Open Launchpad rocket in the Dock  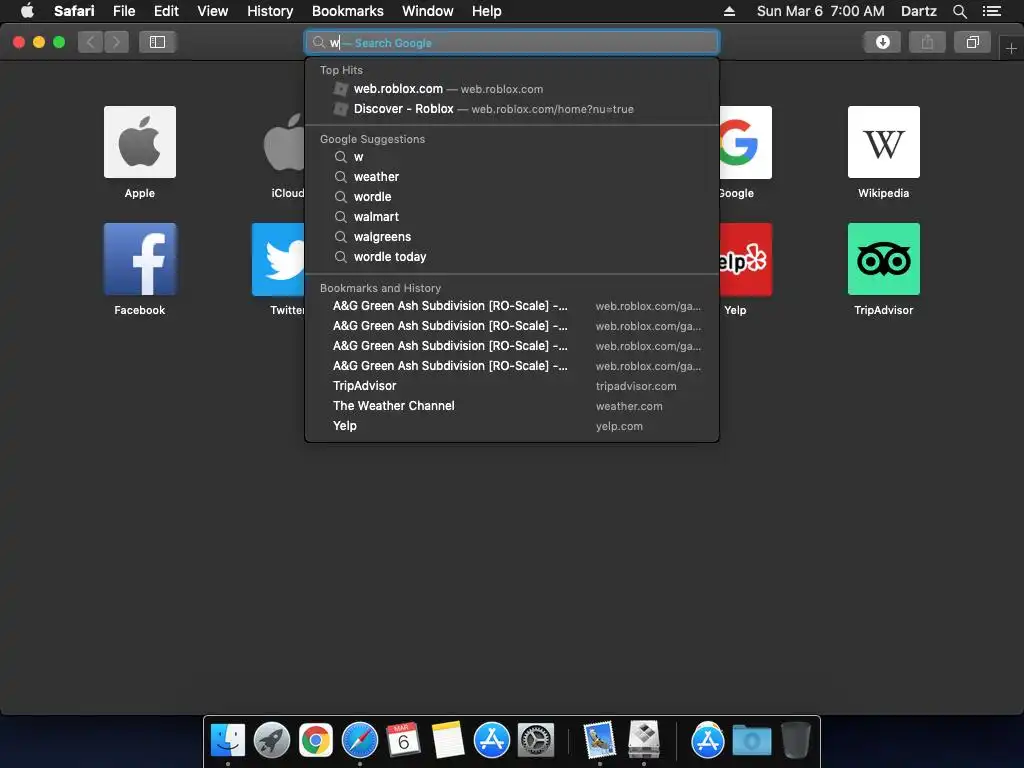click(272, 740)
